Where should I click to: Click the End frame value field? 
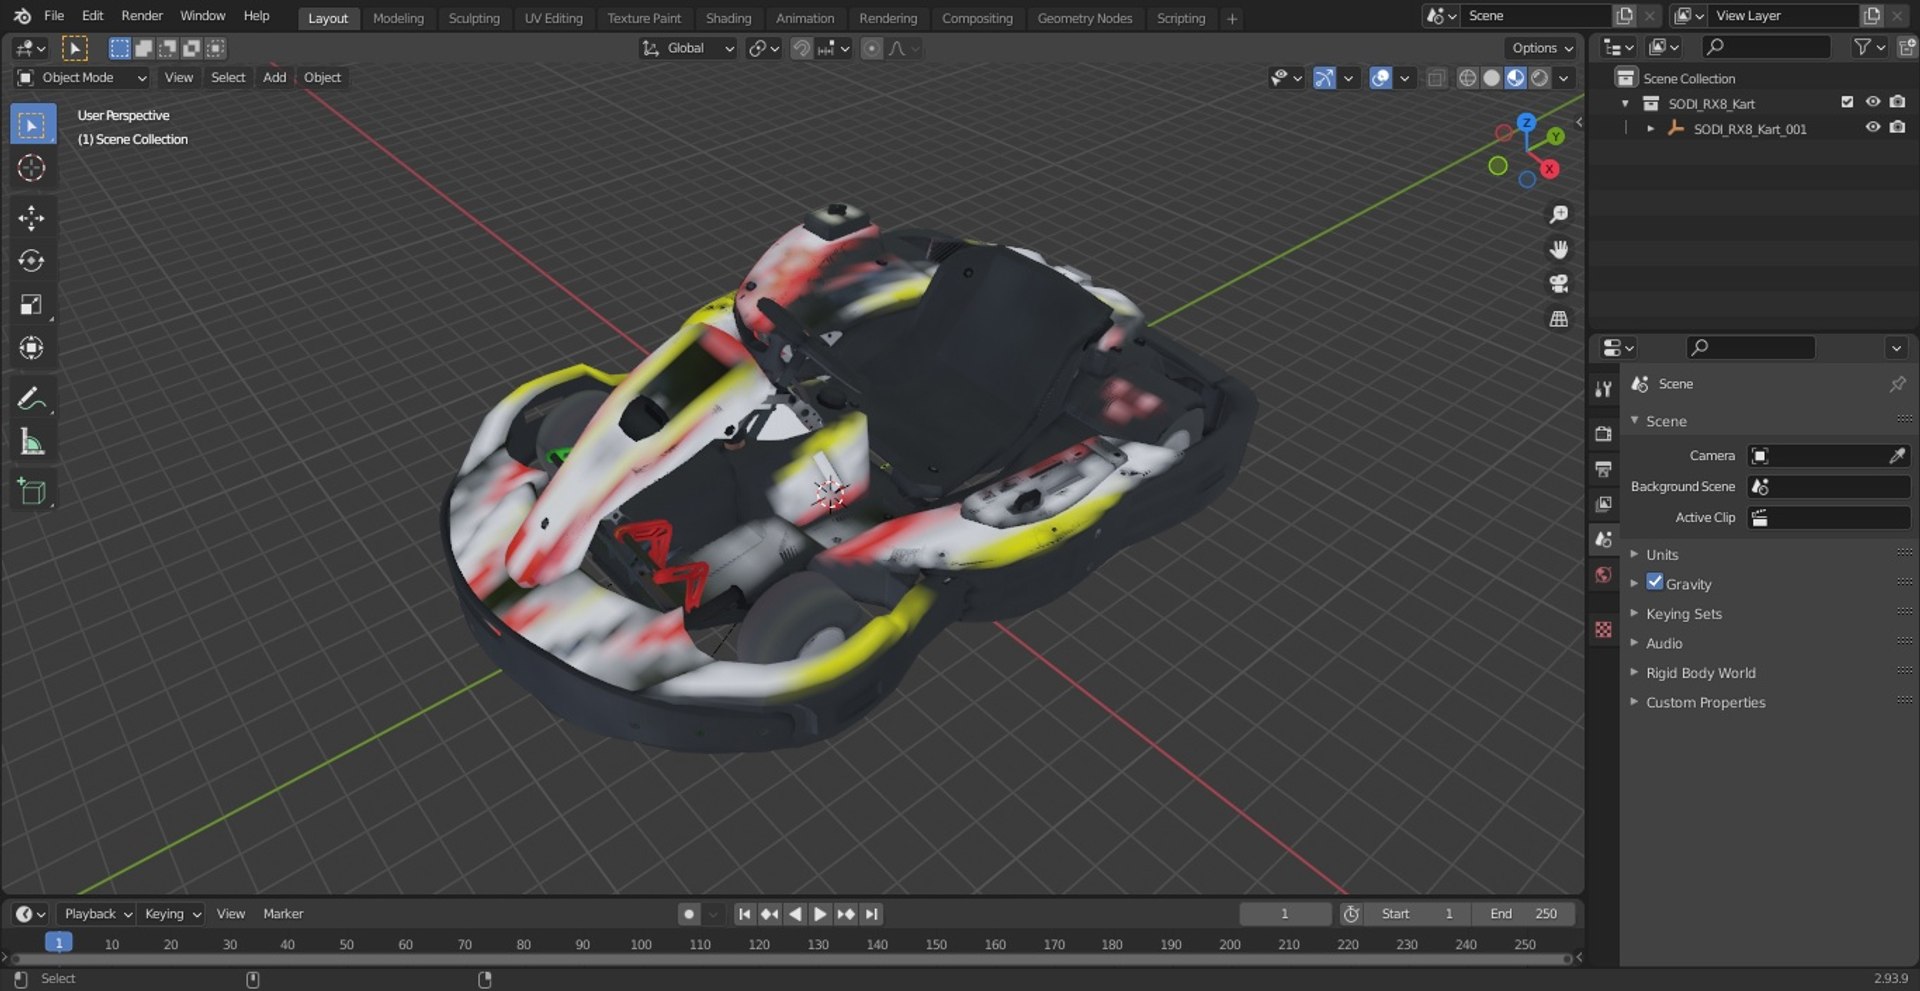[x=1524, y=914]
